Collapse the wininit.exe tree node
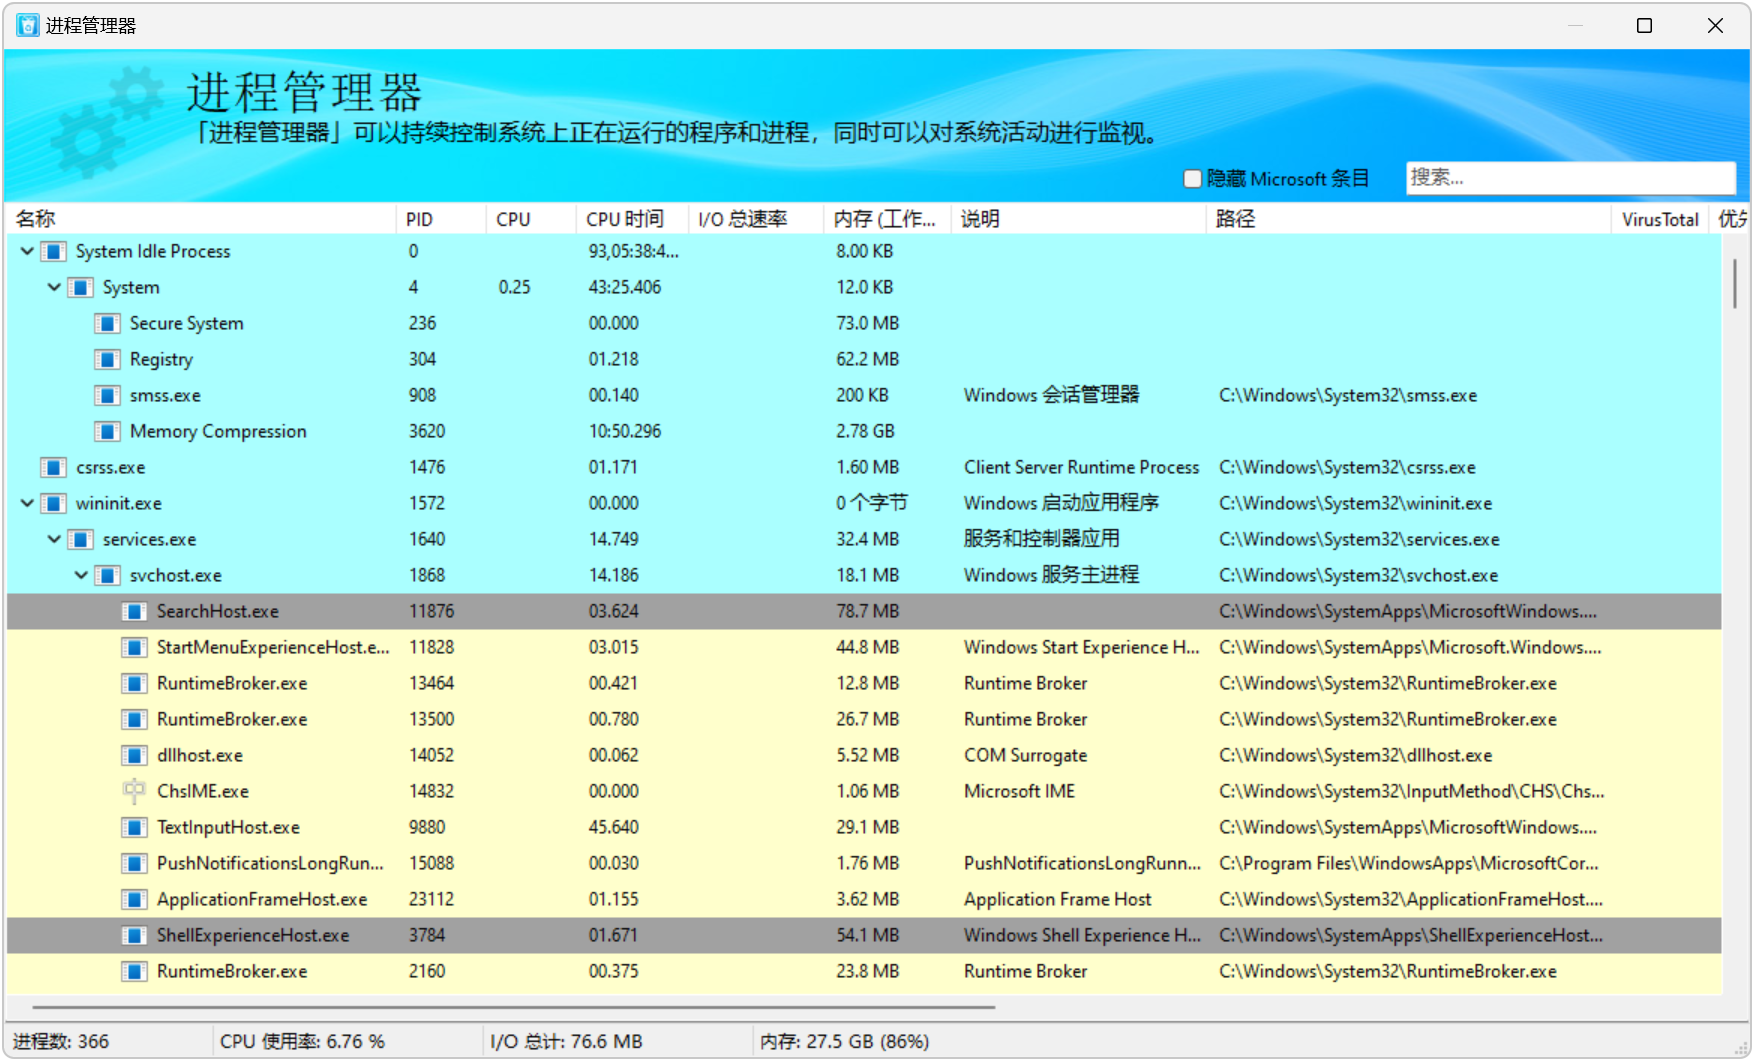Image resolution: width=1754 pixels, height=1061 pixels. pos(27,503)
